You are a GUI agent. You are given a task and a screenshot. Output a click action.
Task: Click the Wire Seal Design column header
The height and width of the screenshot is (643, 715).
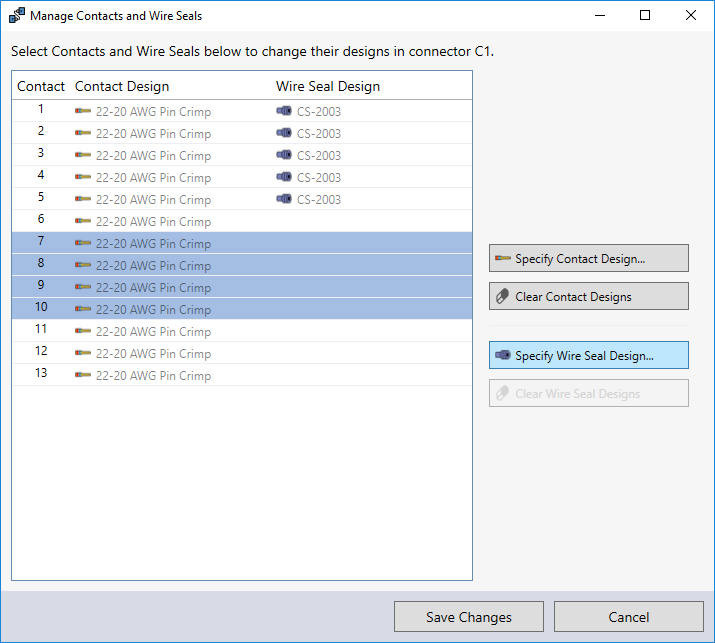(x=328, y=86)
